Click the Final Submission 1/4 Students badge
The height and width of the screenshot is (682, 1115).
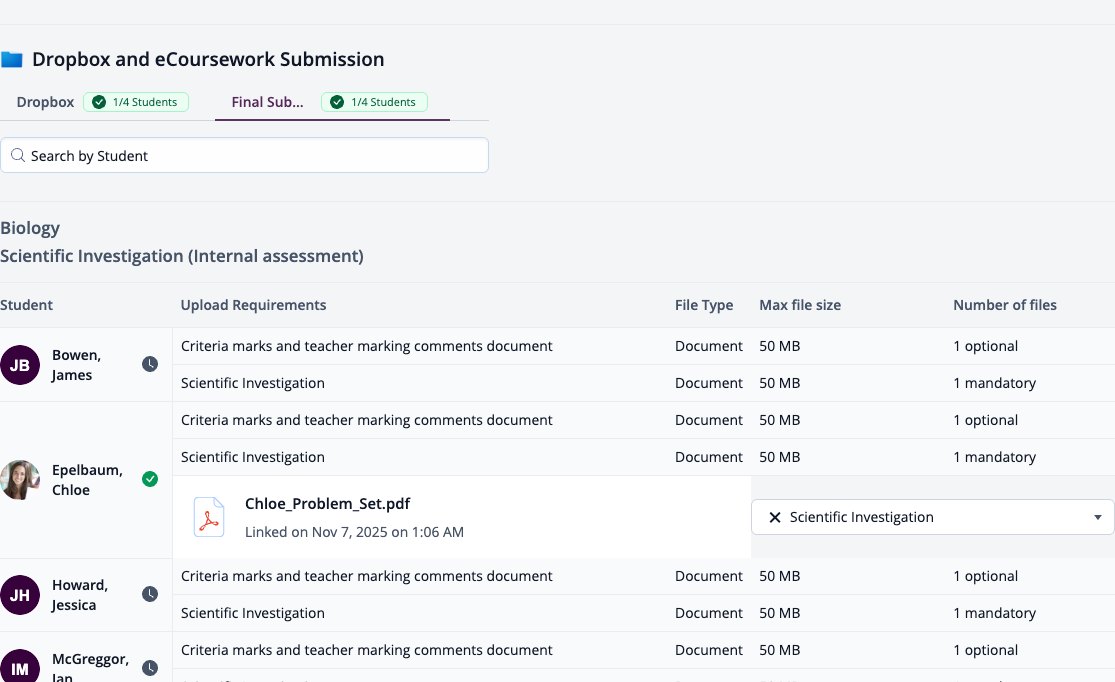click(374, 102)
